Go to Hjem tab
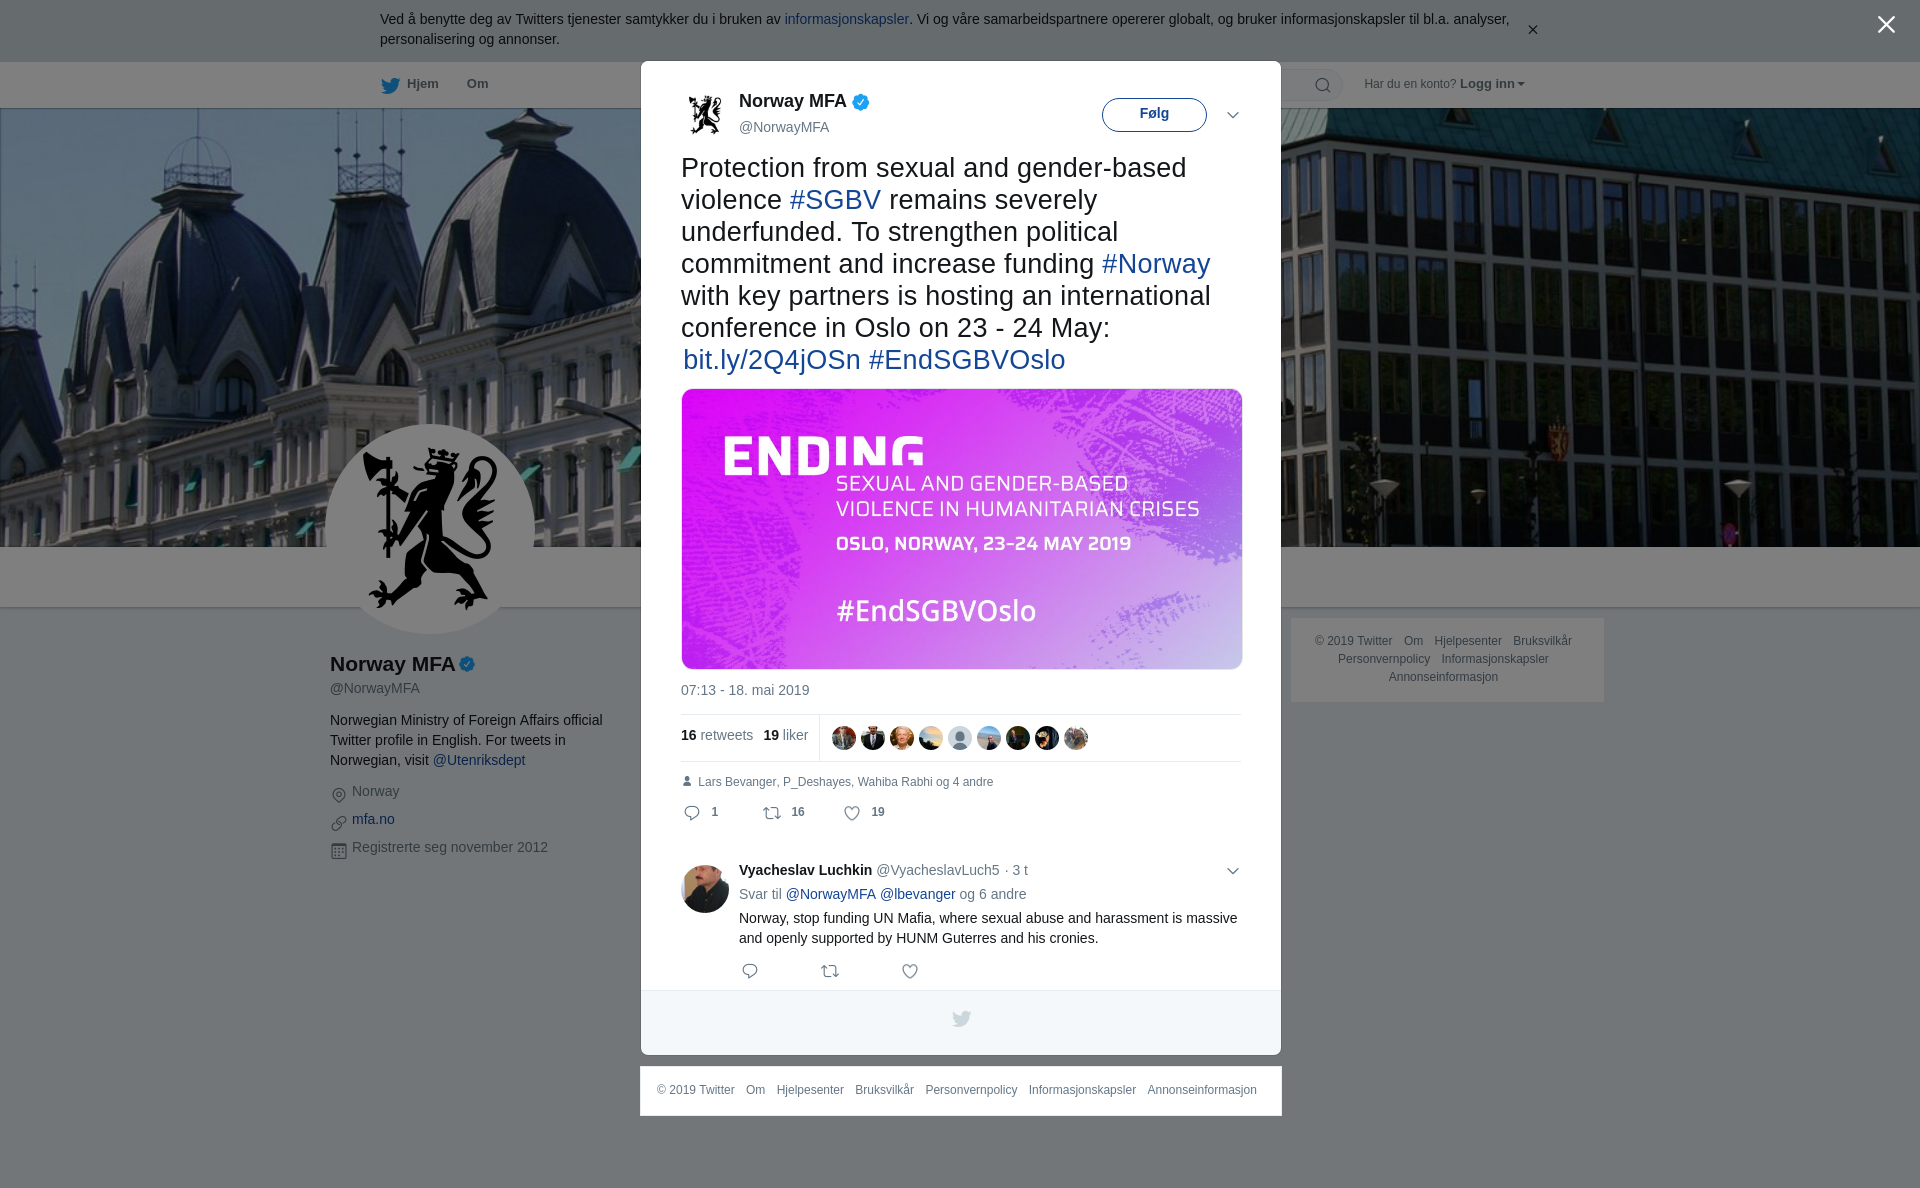1920x1188 pixels. point(410,84)
